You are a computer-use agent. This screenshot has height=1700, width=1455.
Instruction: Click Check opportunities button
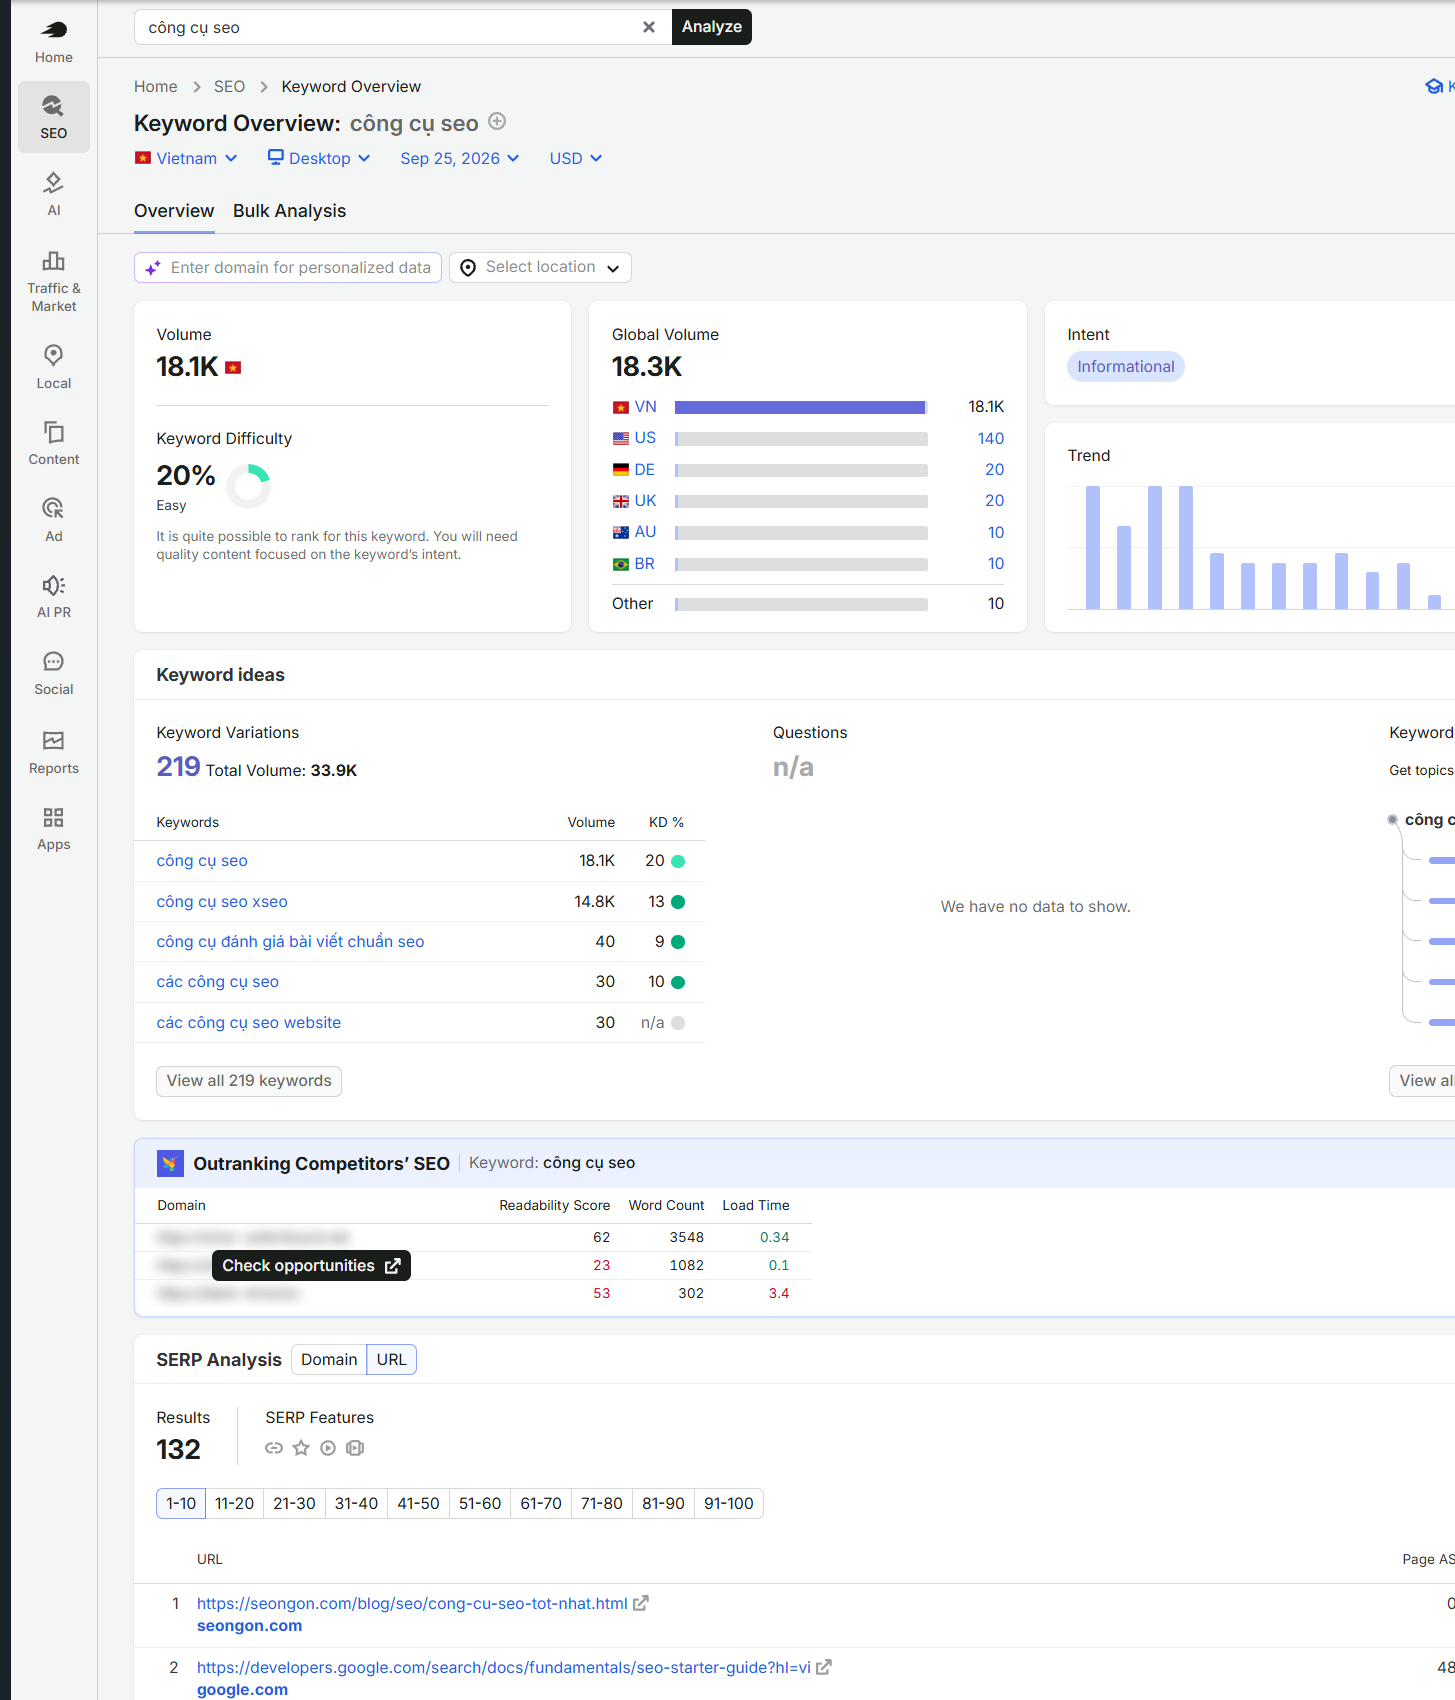point(311,1266)
